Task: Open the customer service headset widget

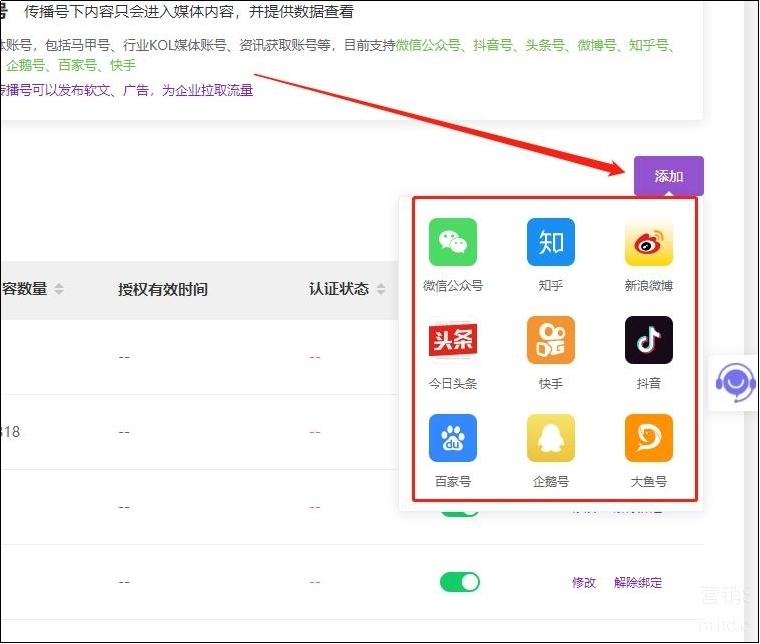Action: click(736, 382)
